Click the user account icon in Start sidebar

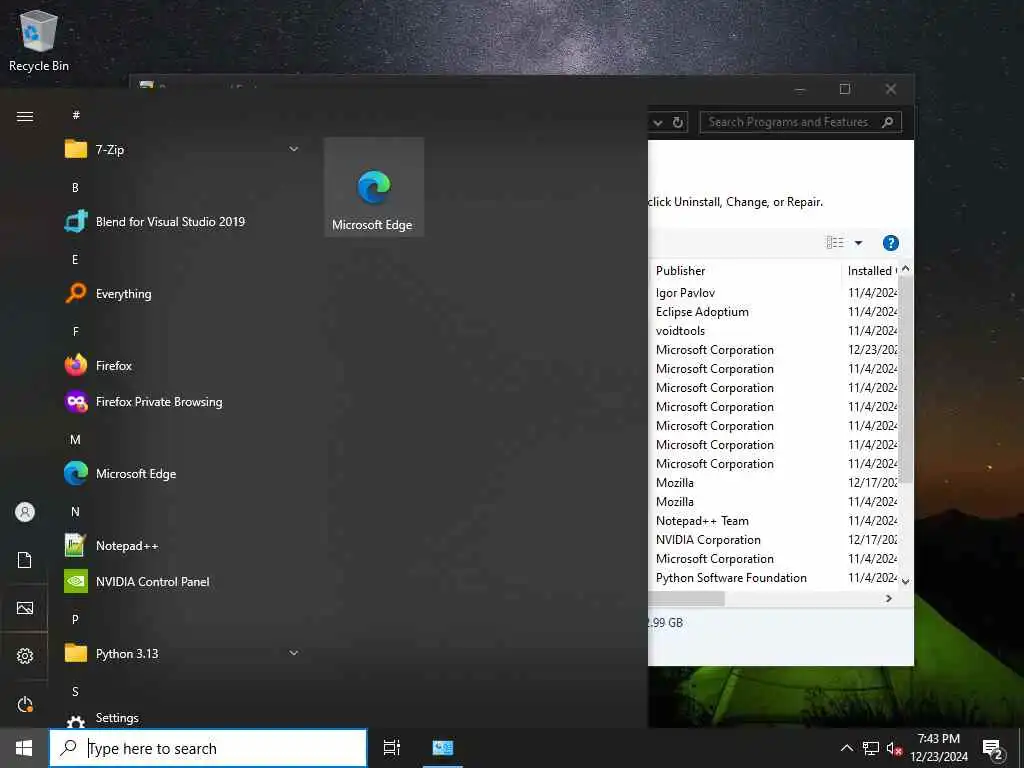click(x=25, y=512)
